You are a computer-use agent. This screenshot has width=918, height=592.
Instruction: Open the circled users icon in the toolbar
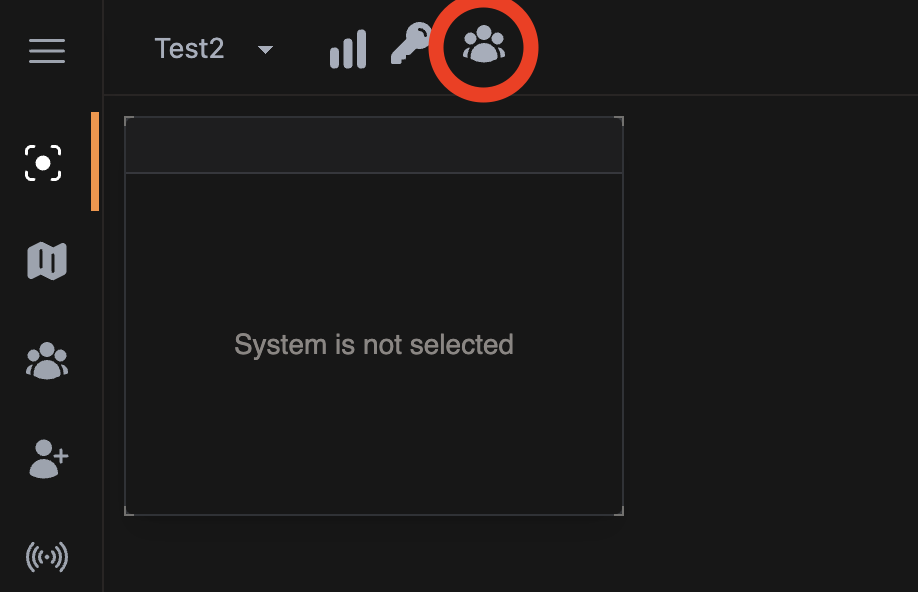[485, 47]
